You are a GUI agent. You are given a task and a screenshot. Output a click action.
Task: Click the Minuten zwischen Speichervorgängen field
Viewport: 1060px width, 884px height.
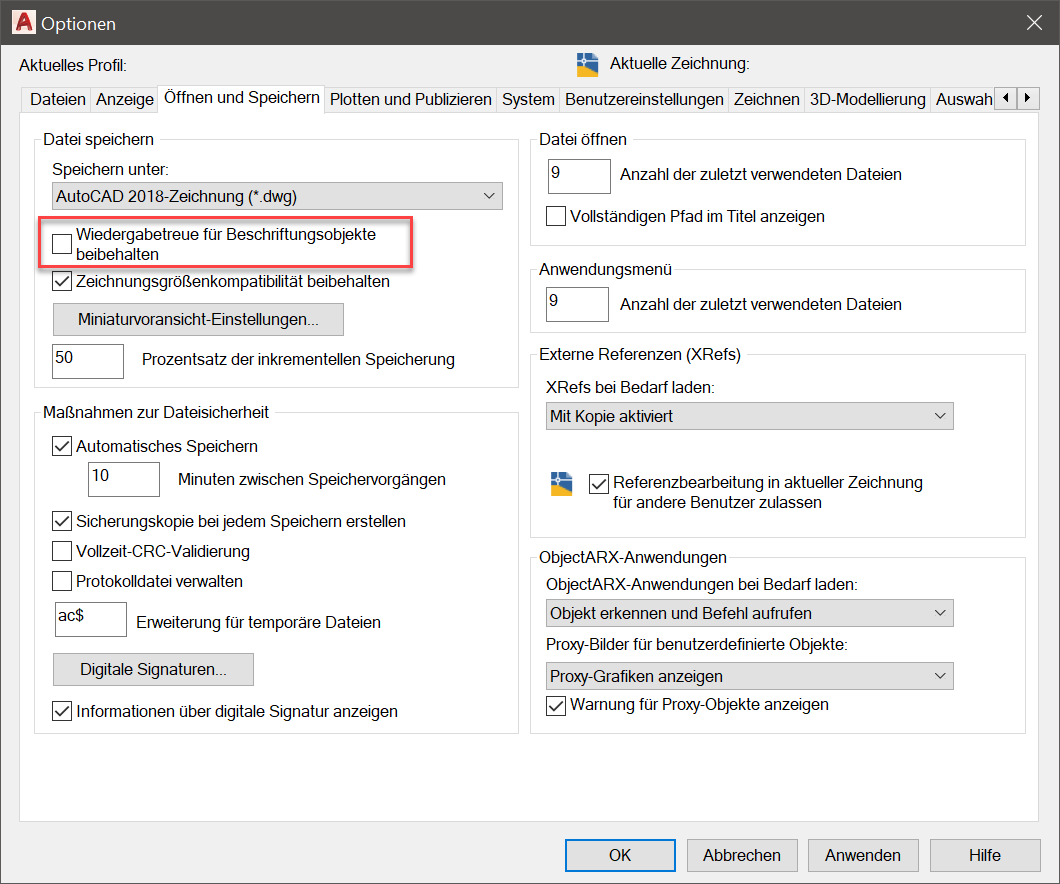pyautogui.click(x=124, y=479)
